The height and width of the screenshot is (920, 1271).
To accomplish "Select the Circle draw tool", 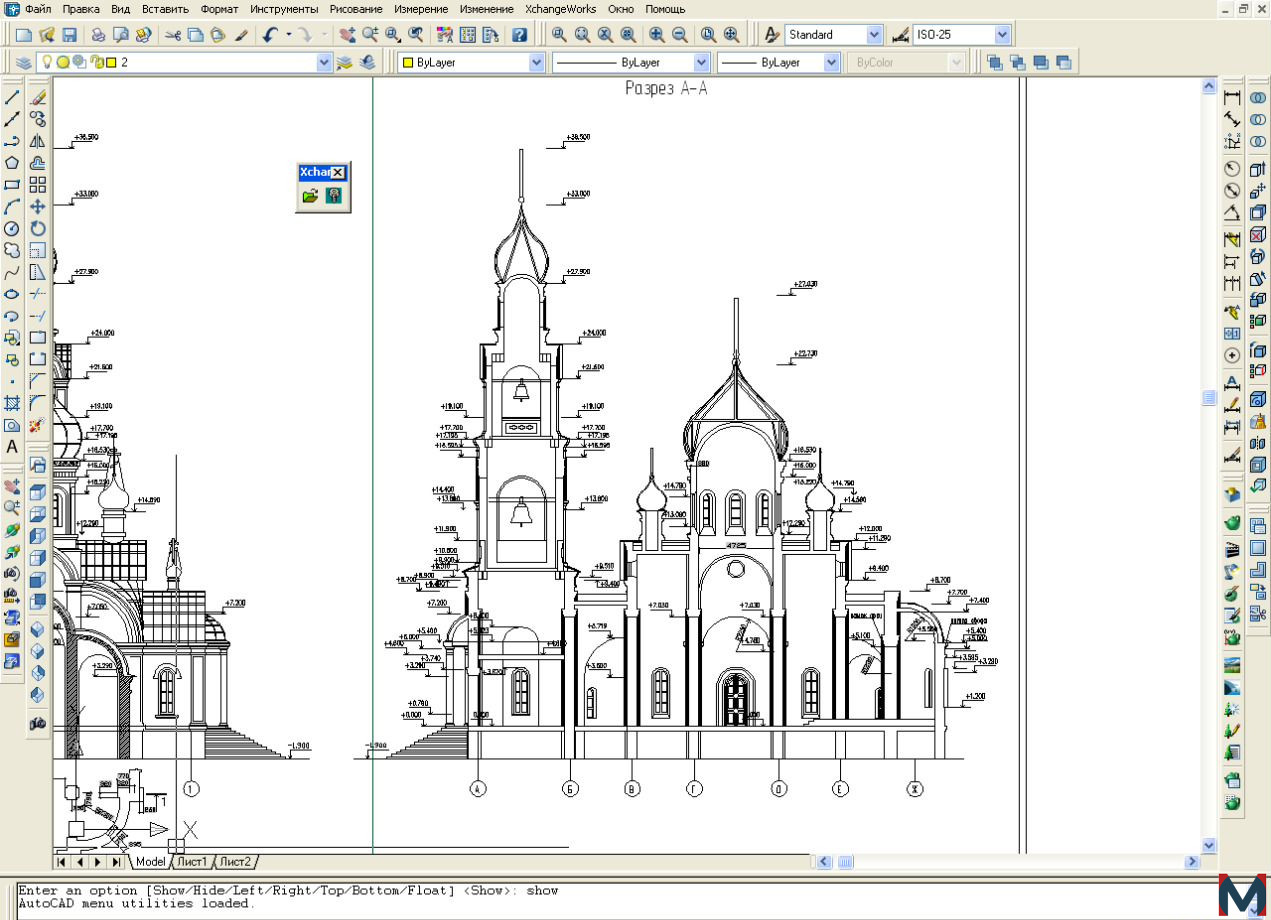I will click(x=12, y=228).
